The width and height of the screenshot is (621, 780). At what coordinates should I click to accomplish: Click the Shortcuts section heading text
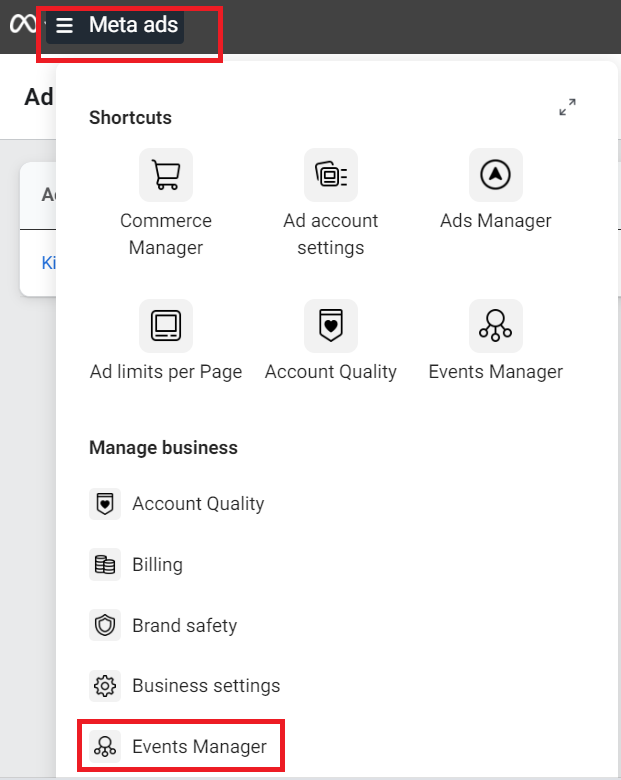point(130,118)
